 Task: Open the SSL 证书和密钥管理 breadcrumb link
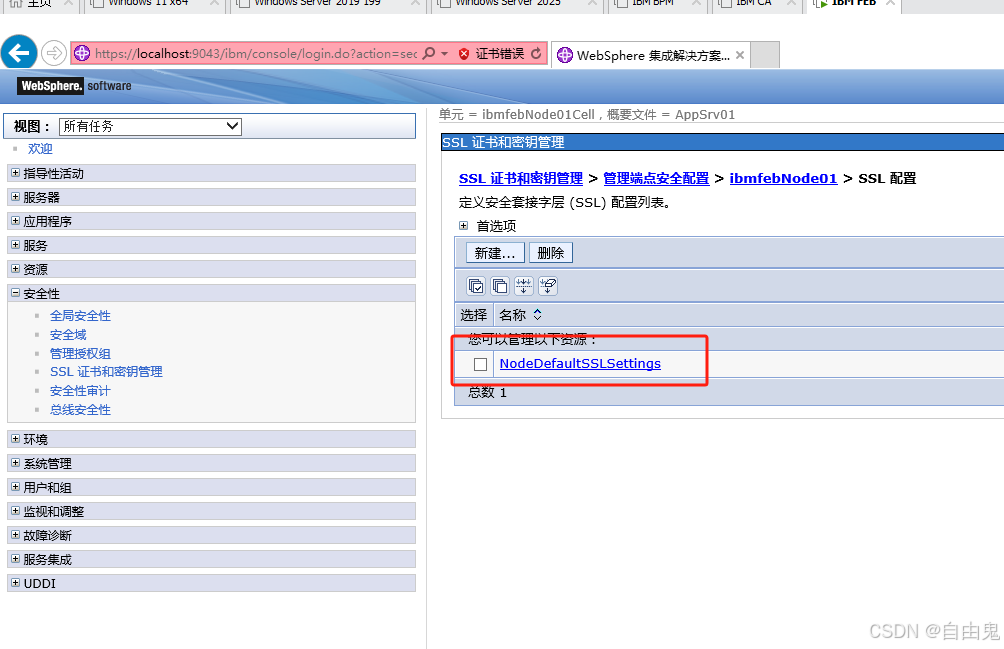pos(521,178)
